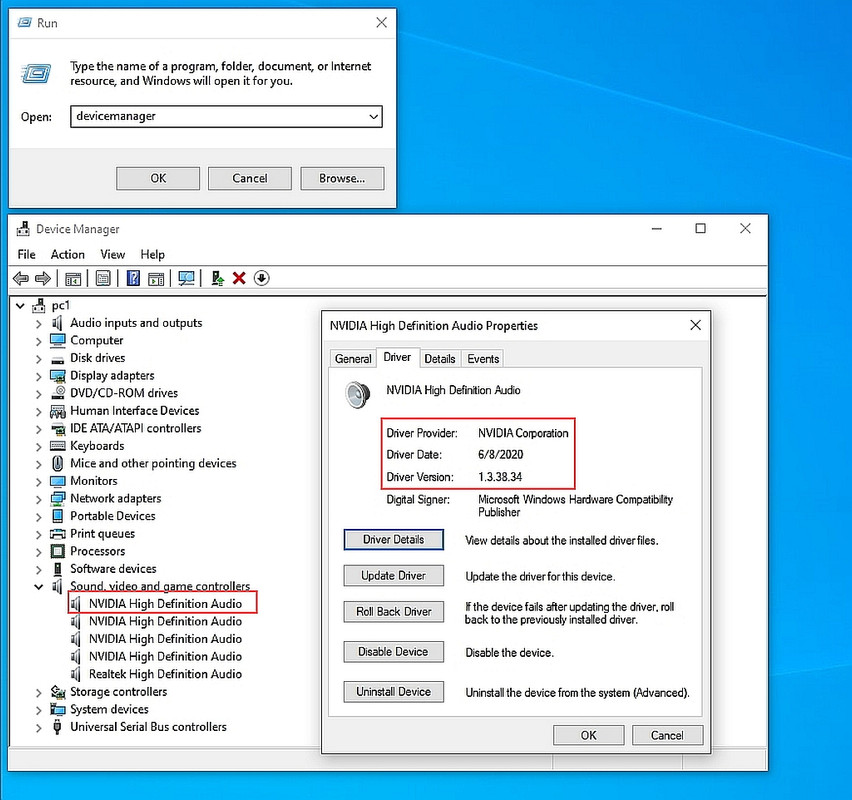Image resolution: width=852 pixels, height=800 pixels.
Task: Toggle the Show/Hide Action Pane toolbar icon
Action: click(156, 279)
